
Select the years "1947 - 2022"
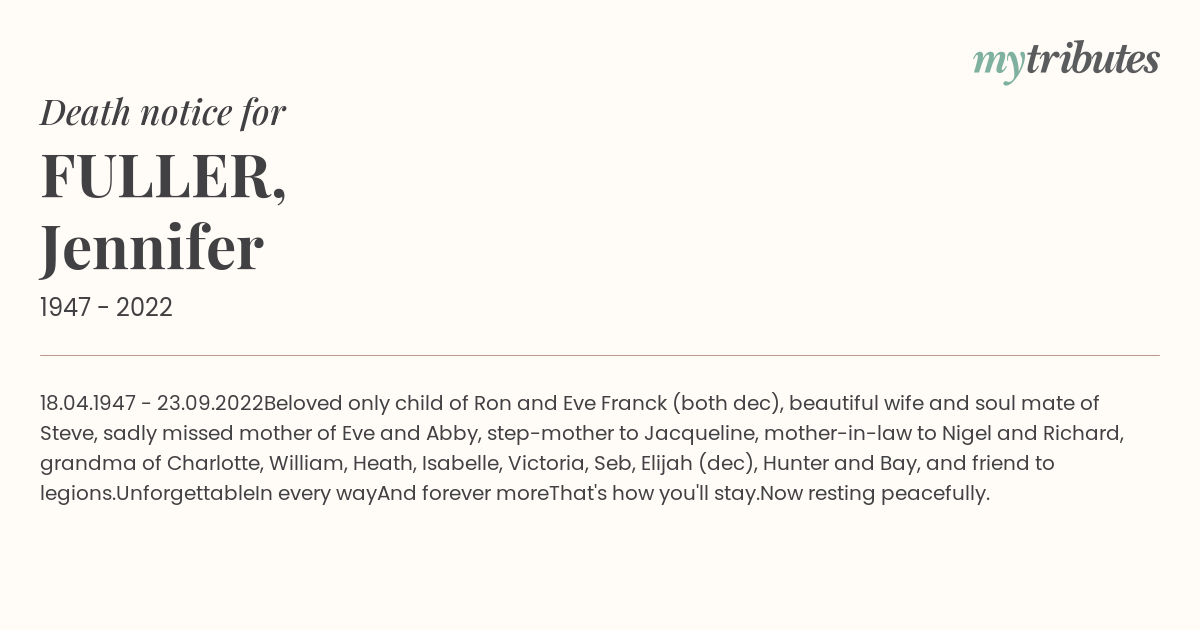[106, 307]
